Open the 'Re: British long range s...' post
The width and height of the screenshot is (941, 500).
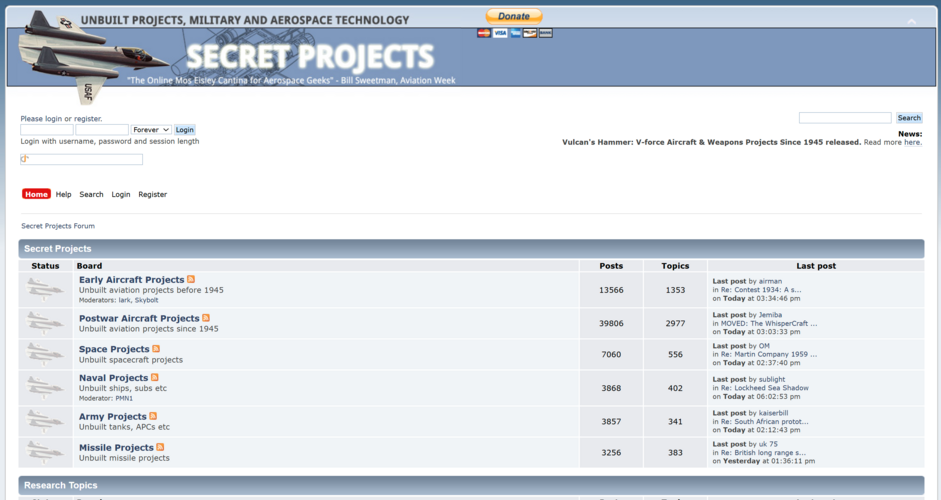tap(763, 453)
